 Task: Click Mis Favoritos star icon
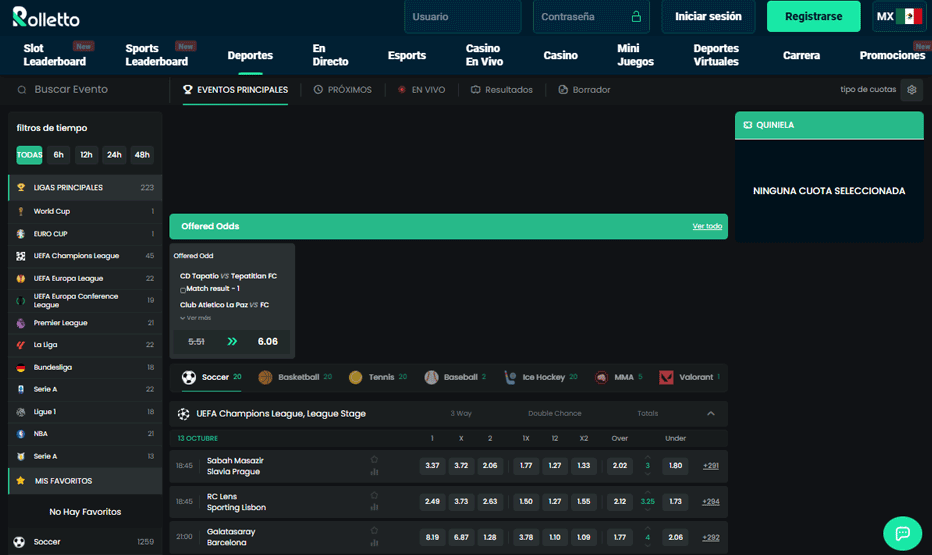point(21,481)
